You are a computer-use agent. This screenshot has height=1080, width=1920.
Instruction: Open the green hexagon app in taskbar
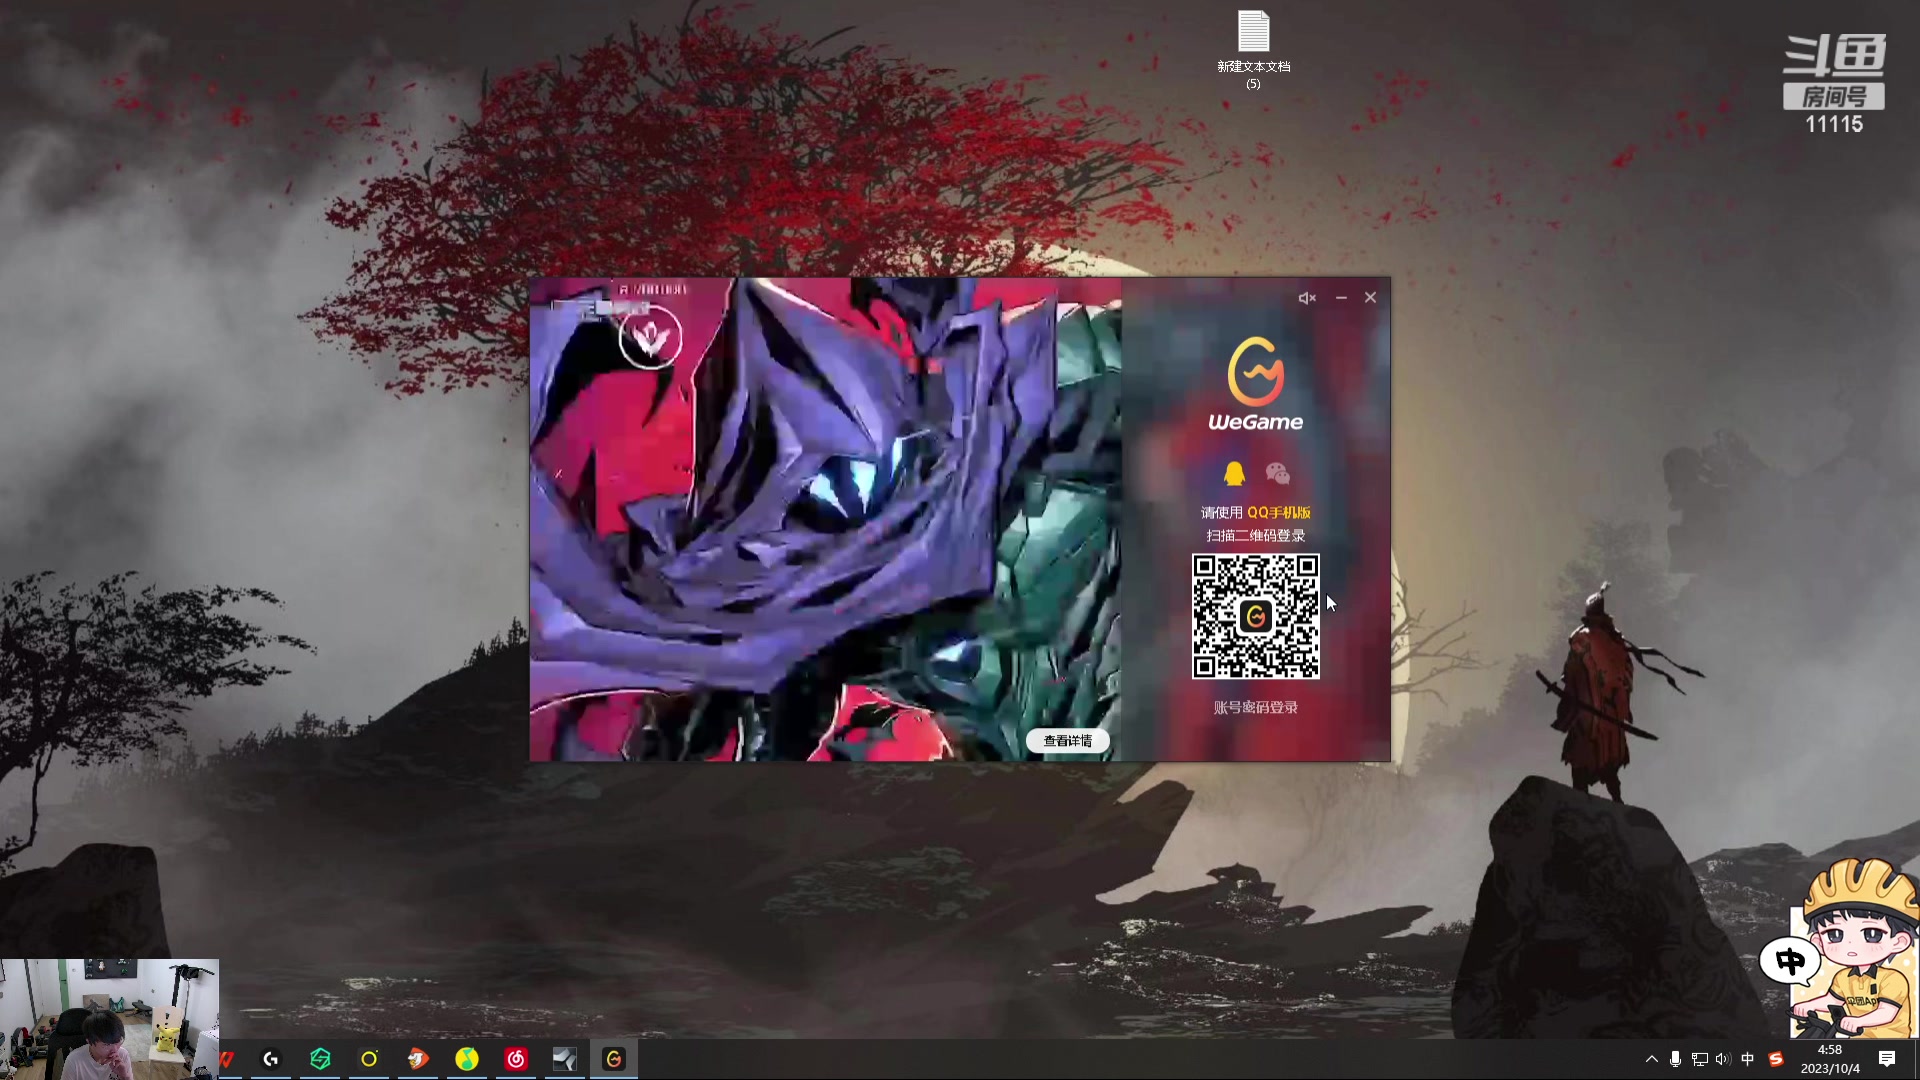pyautogui.click(x=320, y=1059)
